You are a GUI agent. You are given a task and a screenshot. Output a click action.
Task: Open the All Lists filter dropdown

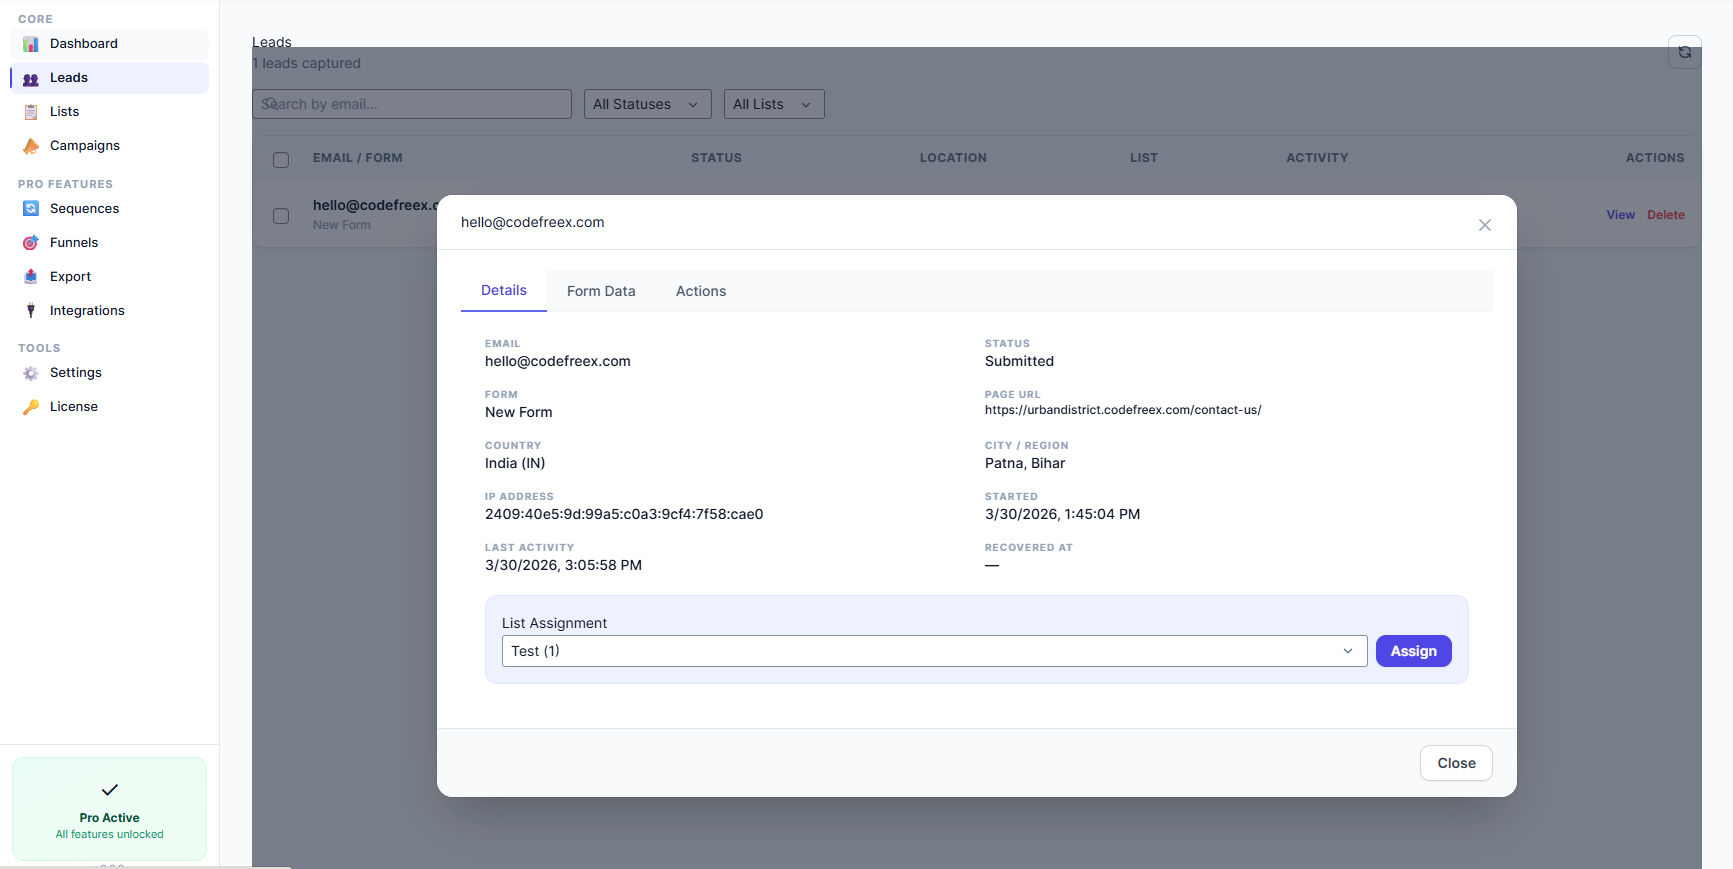[x=774, y=104]
